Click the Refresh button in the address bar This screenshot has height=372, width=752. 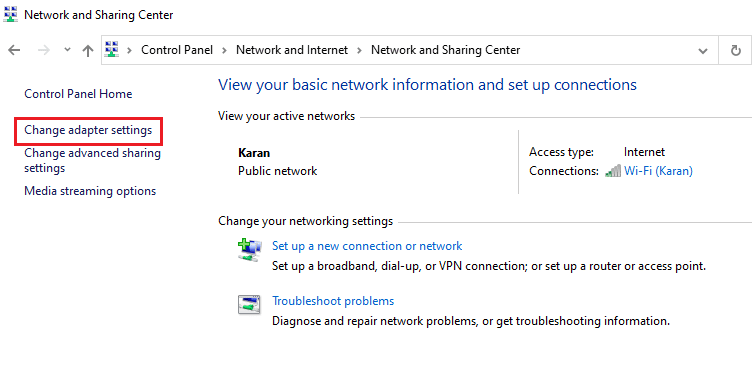pos(736,50)
